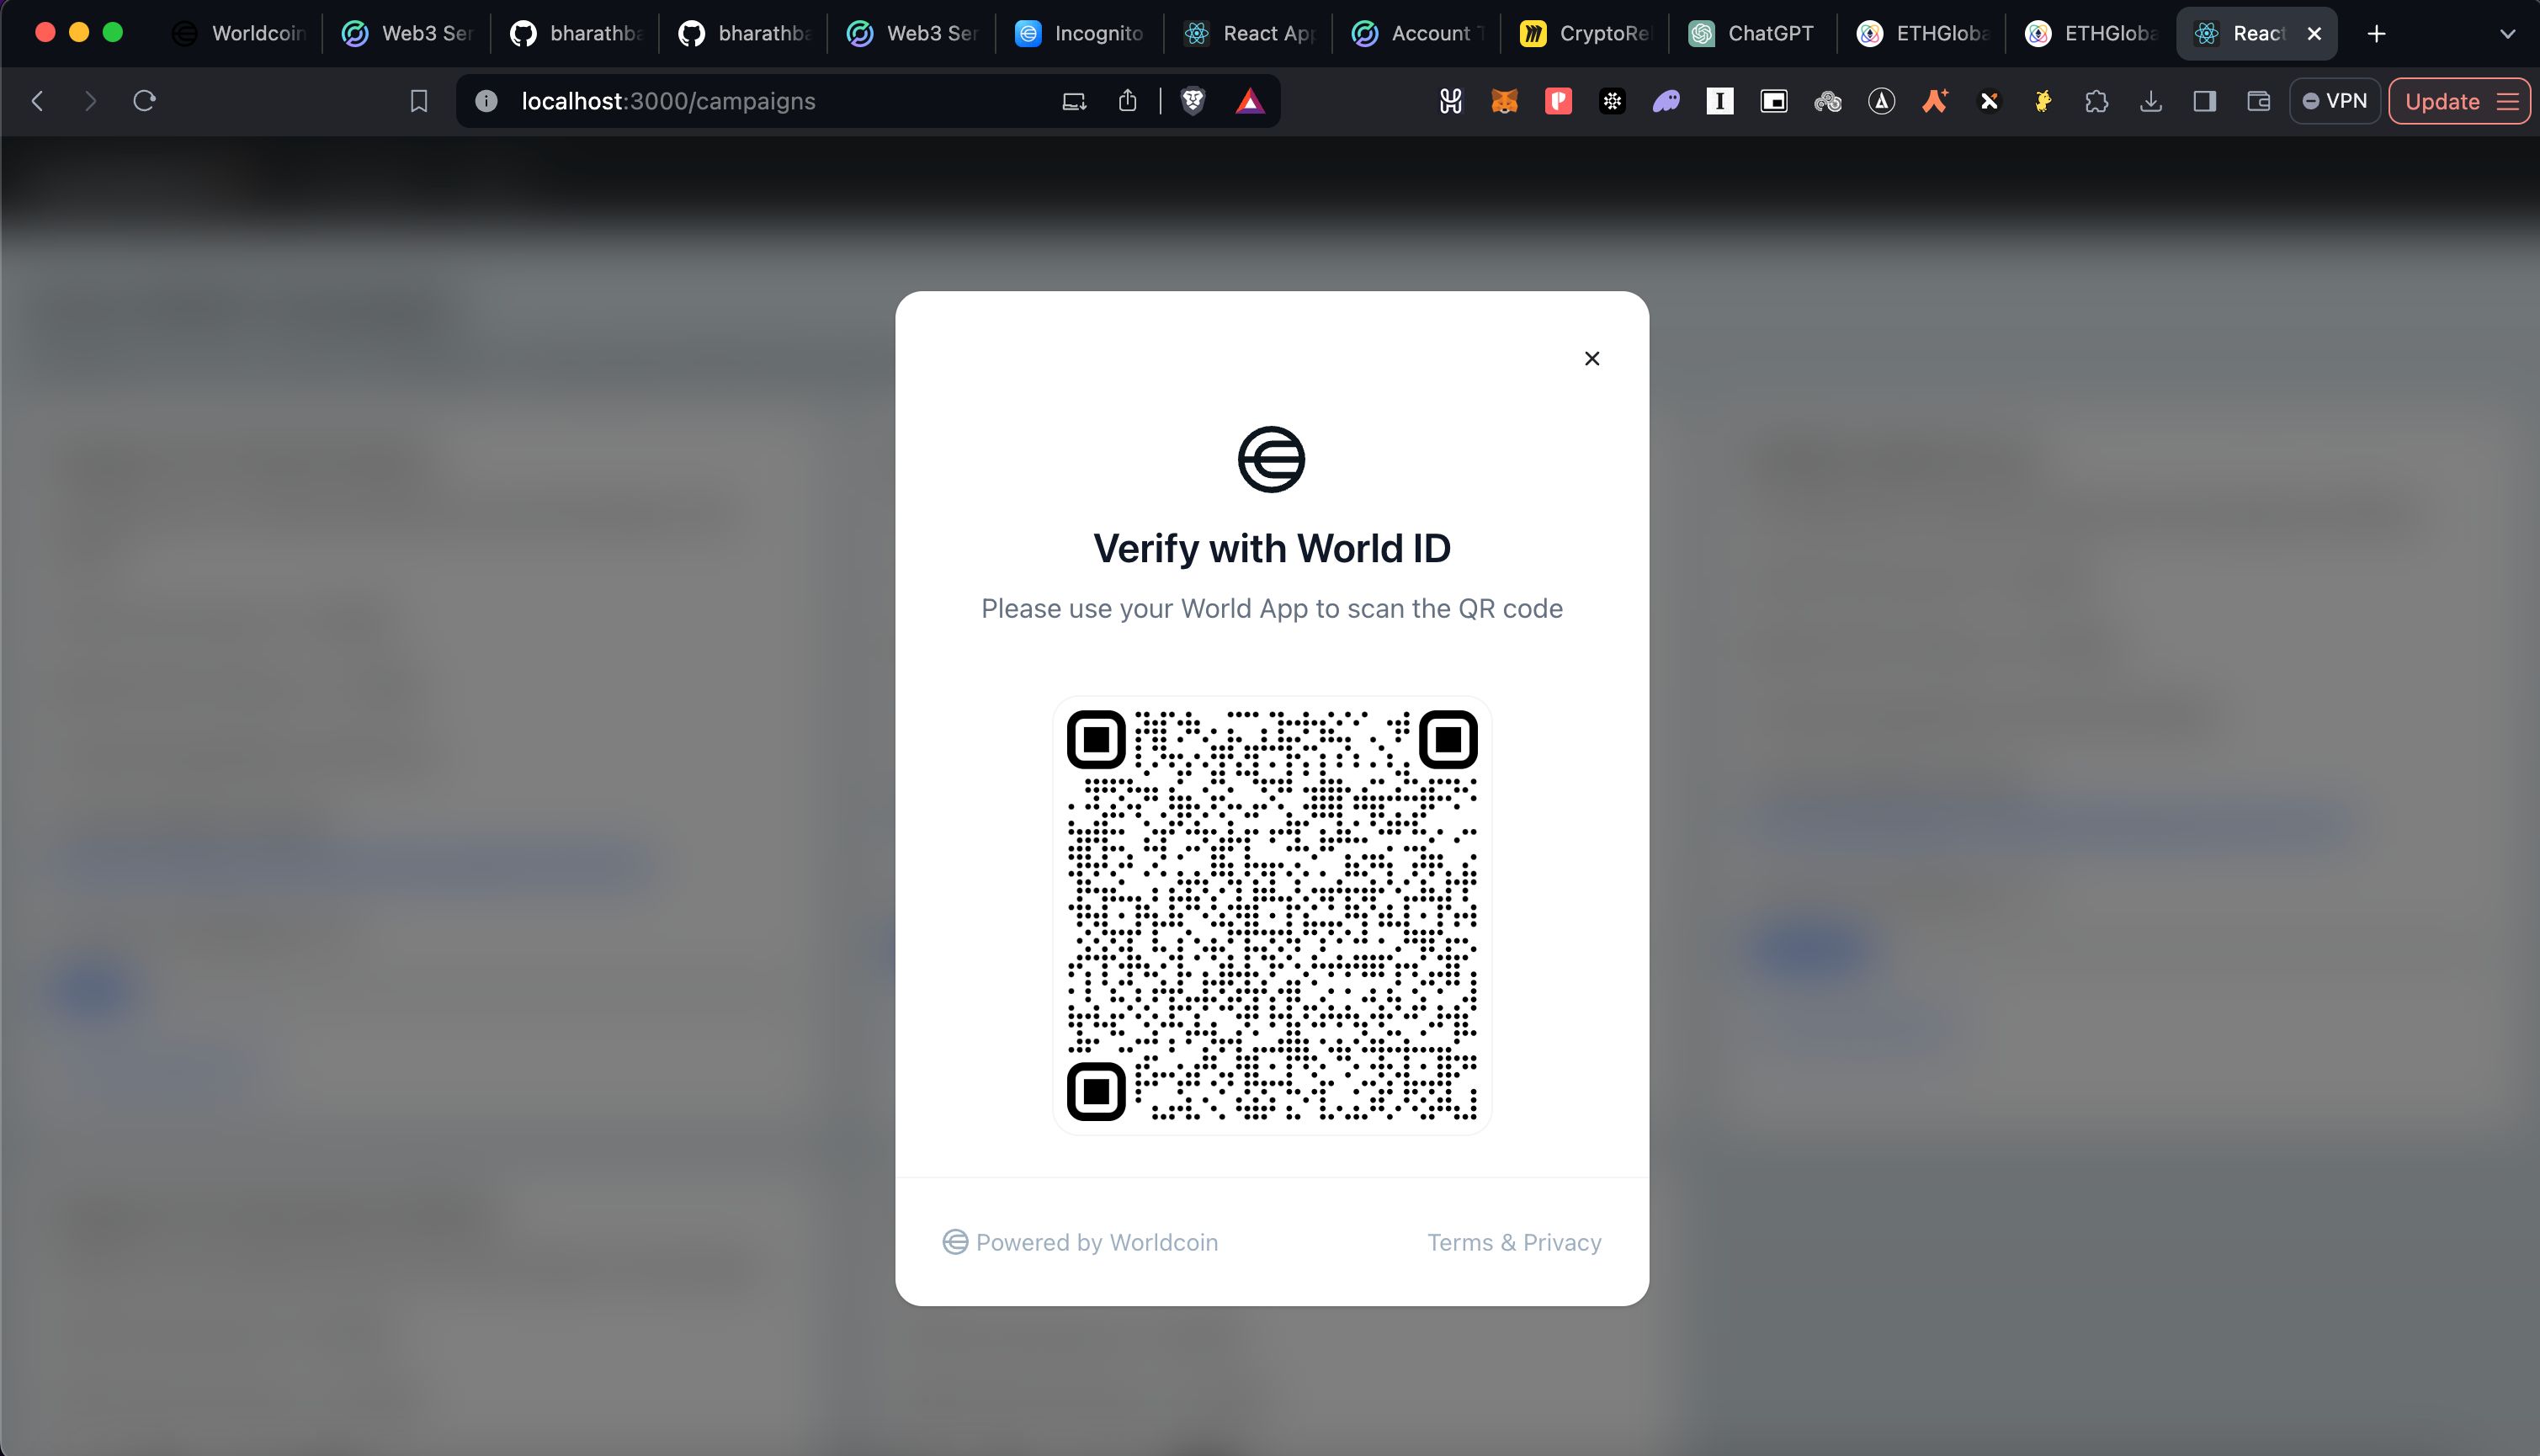Open the Phantom ghost extension

coord(1666,101)
